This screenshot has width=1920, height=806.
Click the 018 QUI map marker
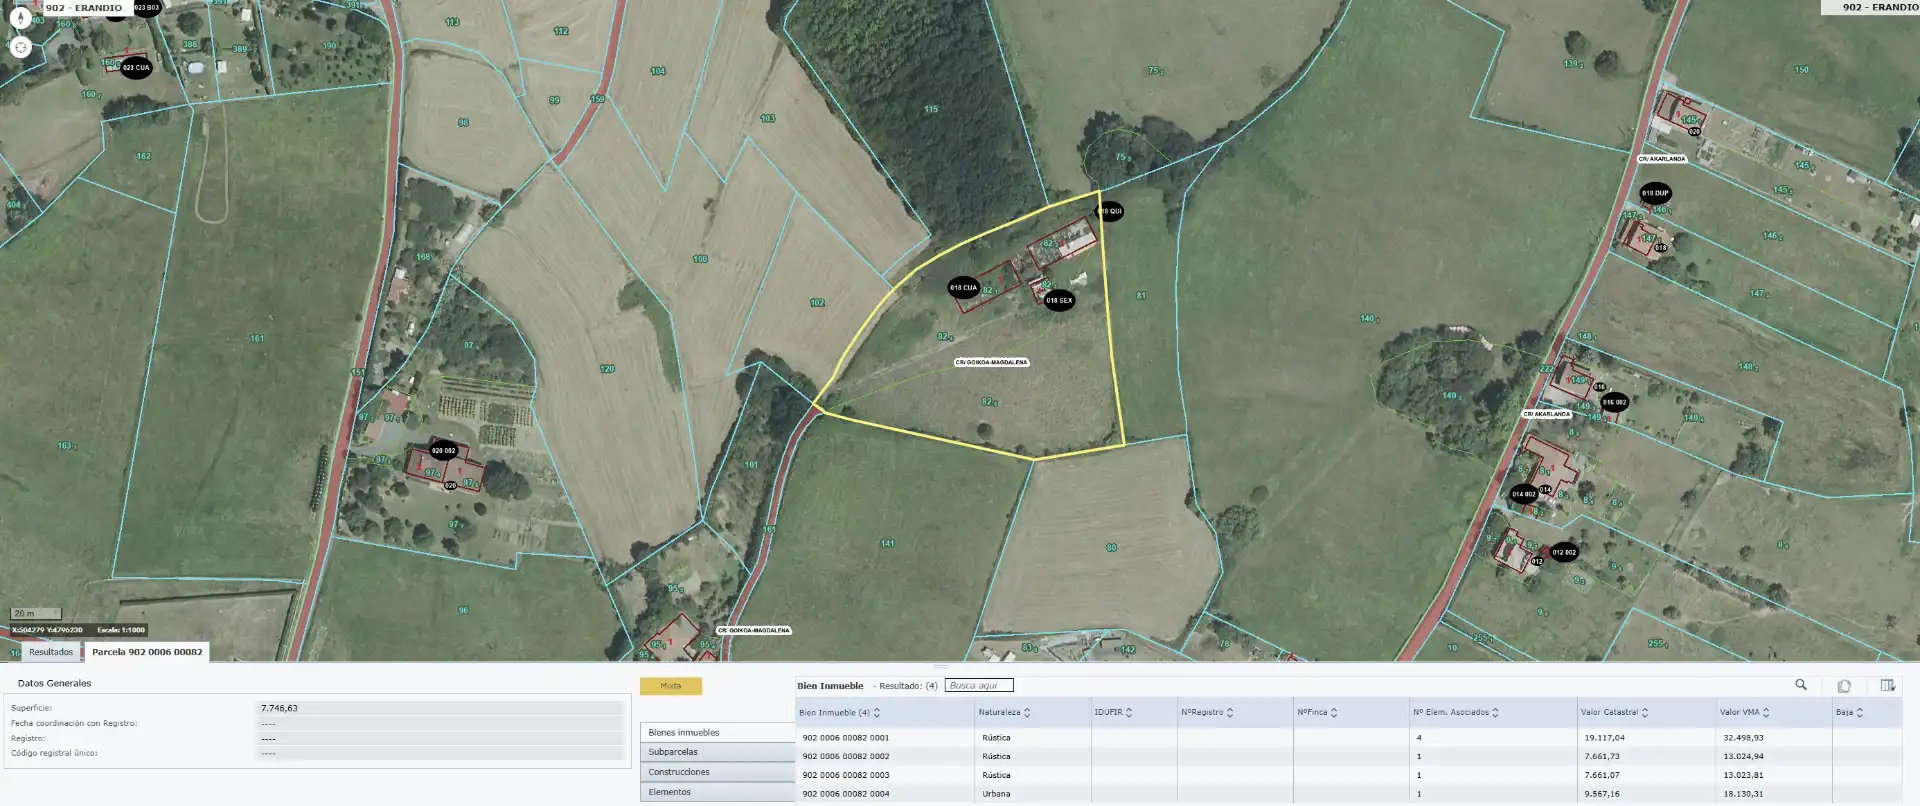[x=1110, y=211]
